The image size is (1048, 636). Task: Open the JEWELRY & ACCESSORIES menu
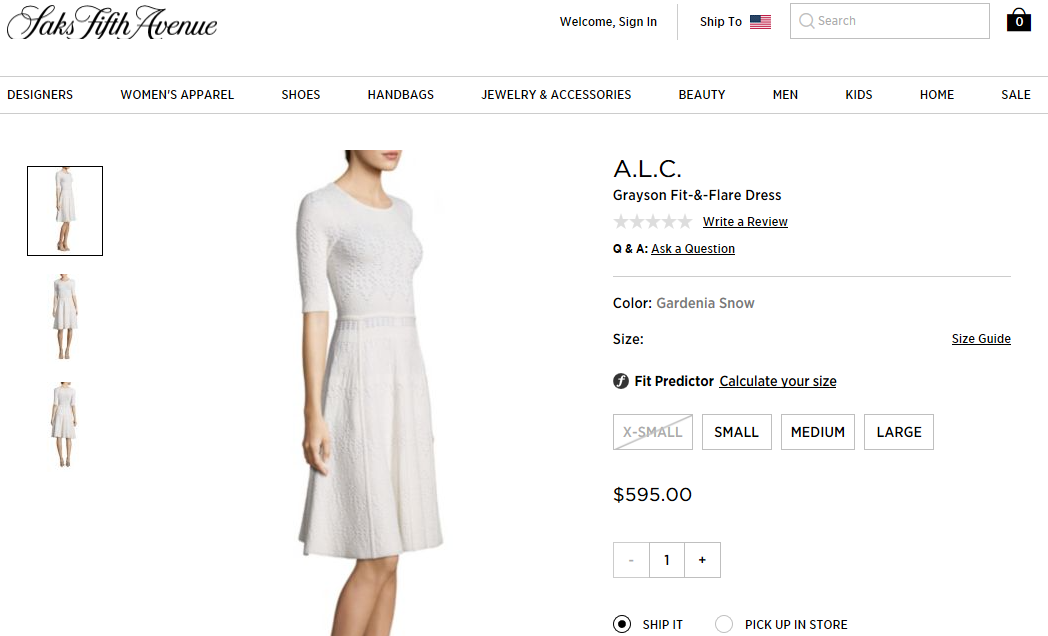(x=556, y=95)
